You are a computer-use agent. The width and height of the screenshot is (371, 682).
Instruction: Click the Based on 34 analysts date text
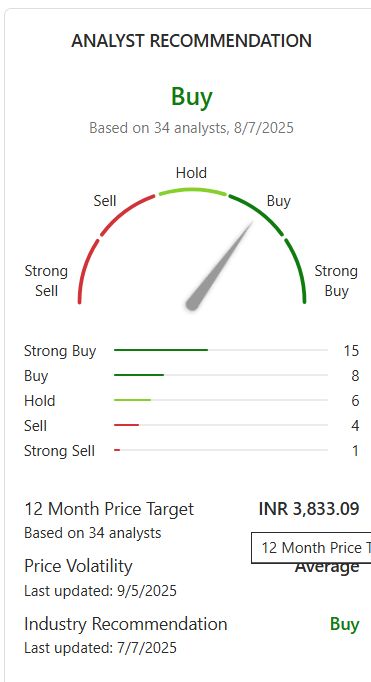tap(191, 128)
